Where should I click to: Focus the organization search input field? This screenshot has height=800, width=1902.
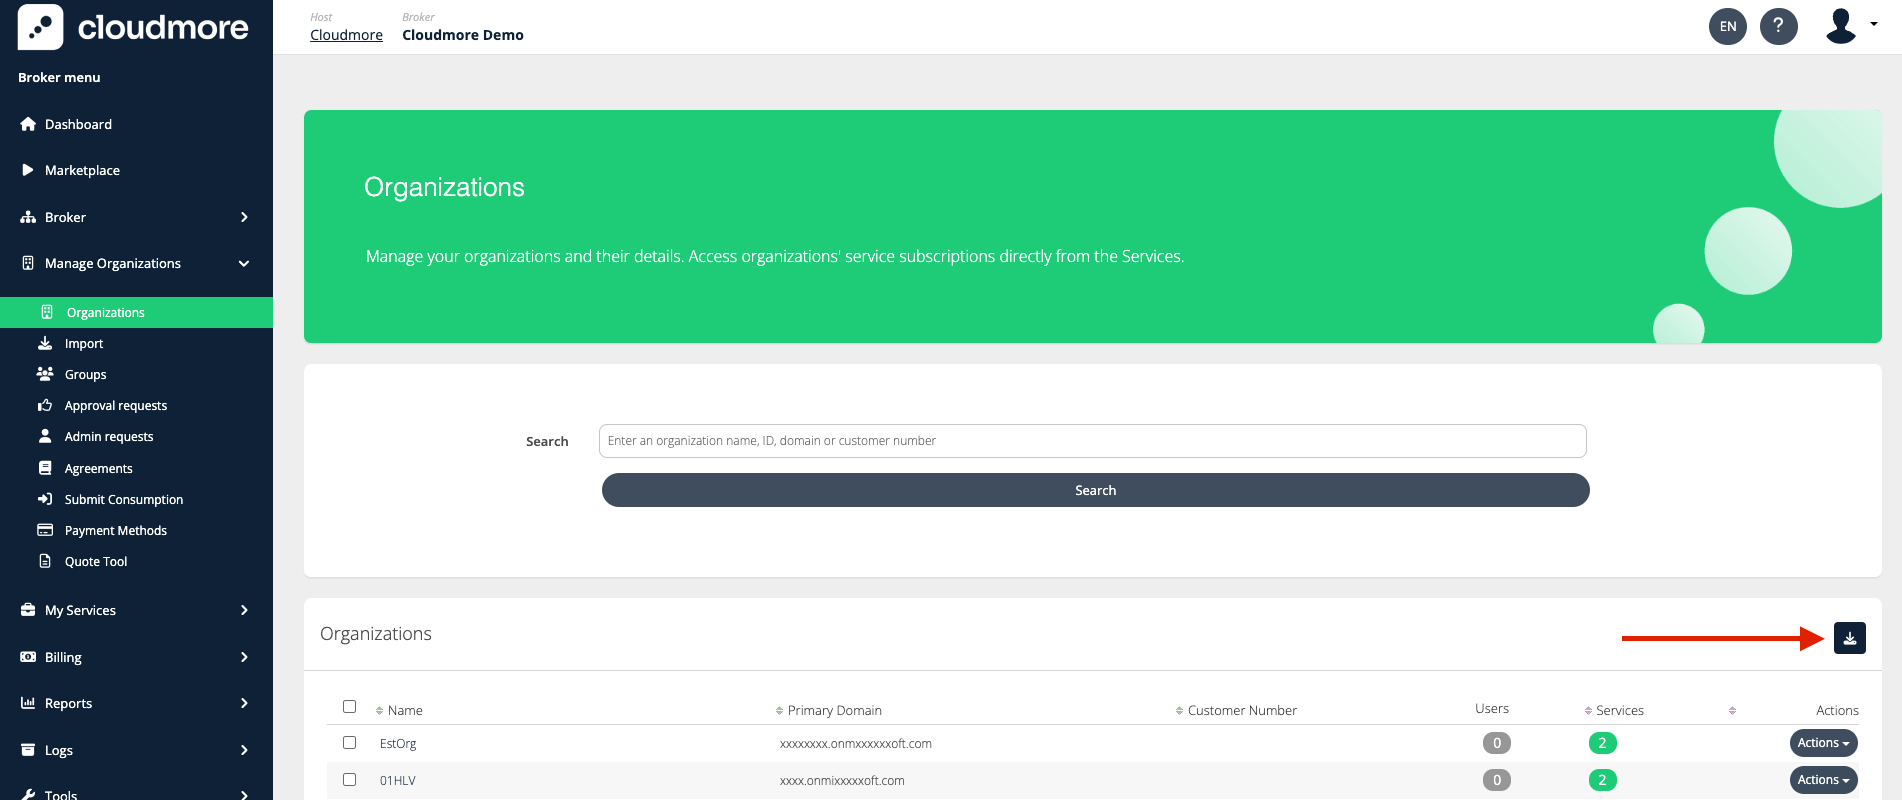(x=1092, y=441)
